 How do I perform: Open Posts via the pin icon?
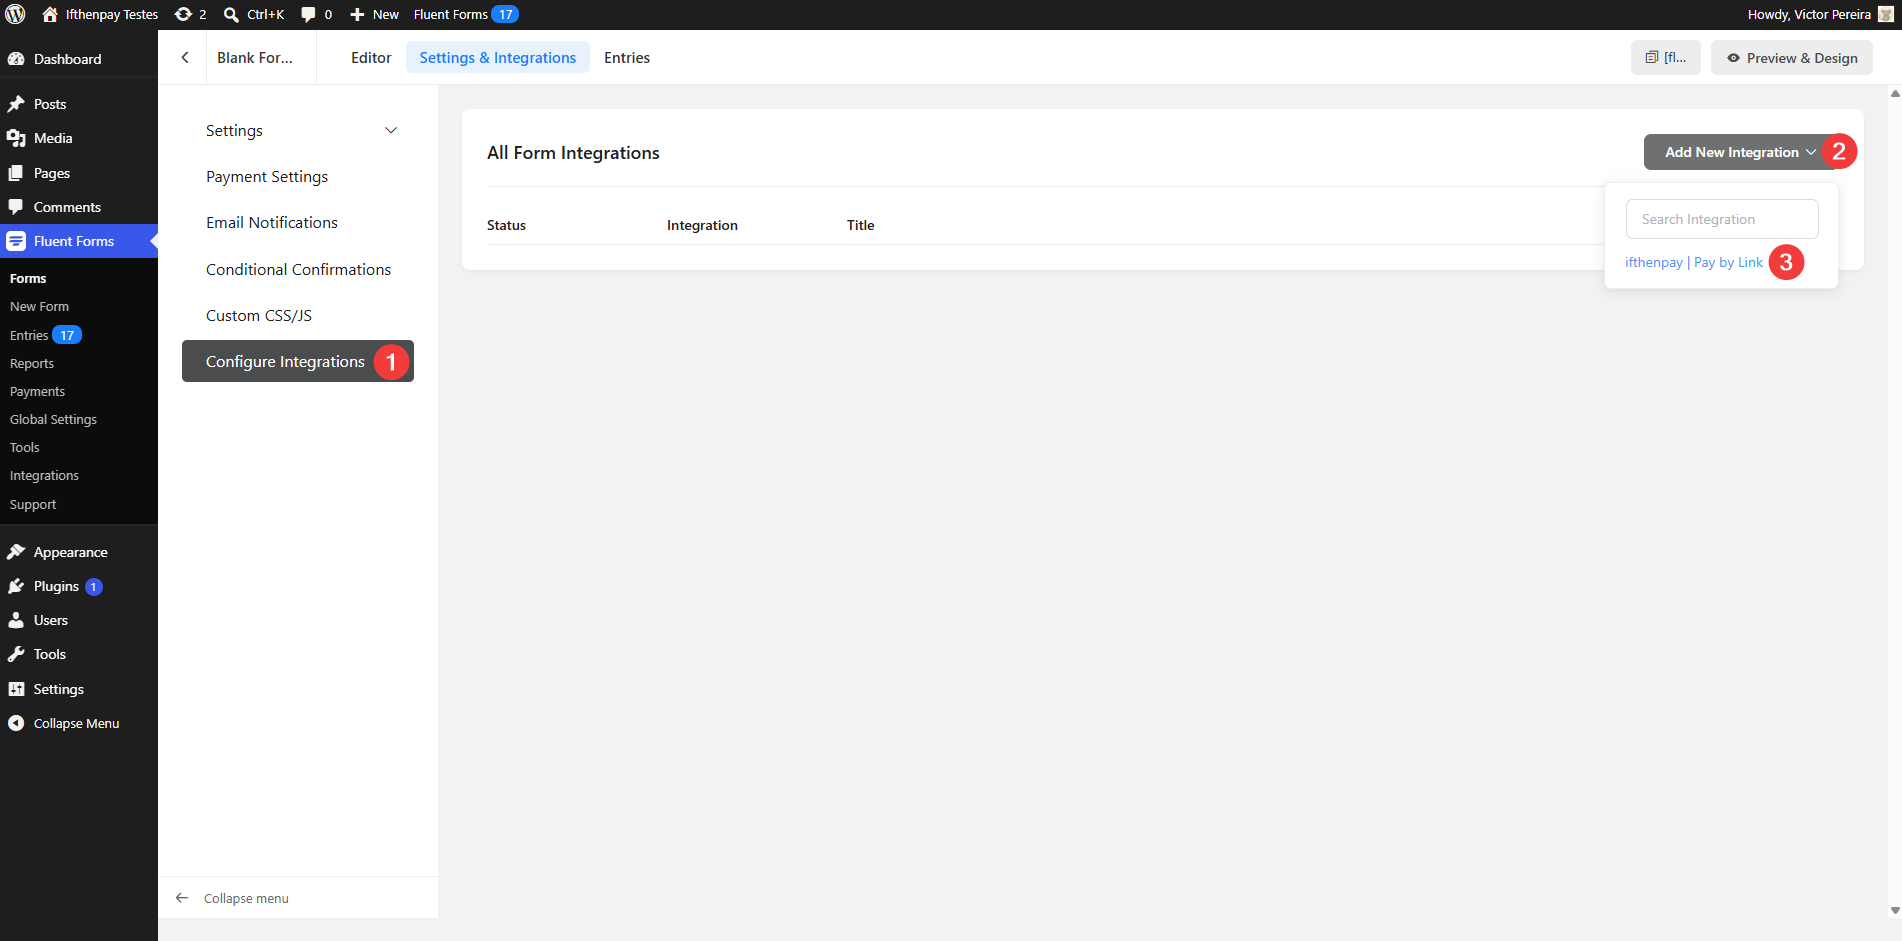16,104
